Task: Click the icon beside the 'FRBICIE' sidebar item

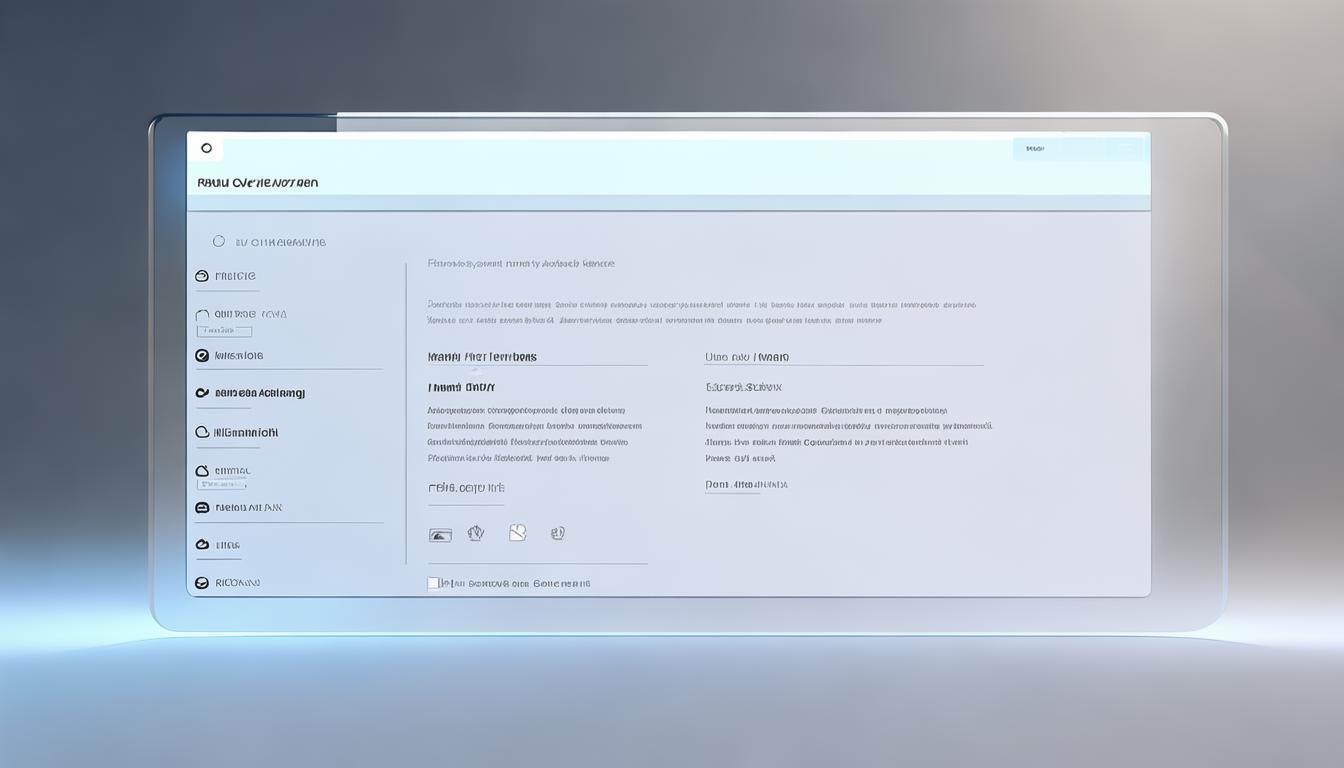Action: (202, 276)
